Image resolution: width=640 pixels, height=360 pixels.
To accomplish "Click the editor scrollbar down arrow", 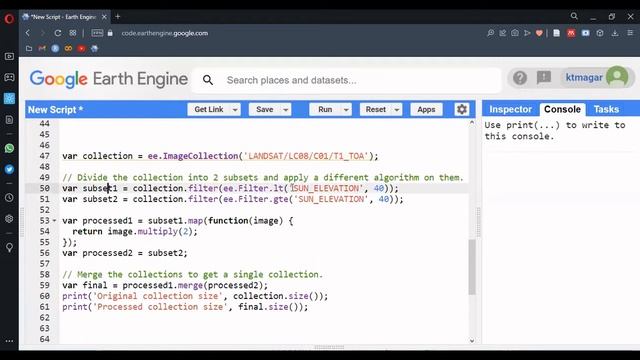I will click(472, 340).
